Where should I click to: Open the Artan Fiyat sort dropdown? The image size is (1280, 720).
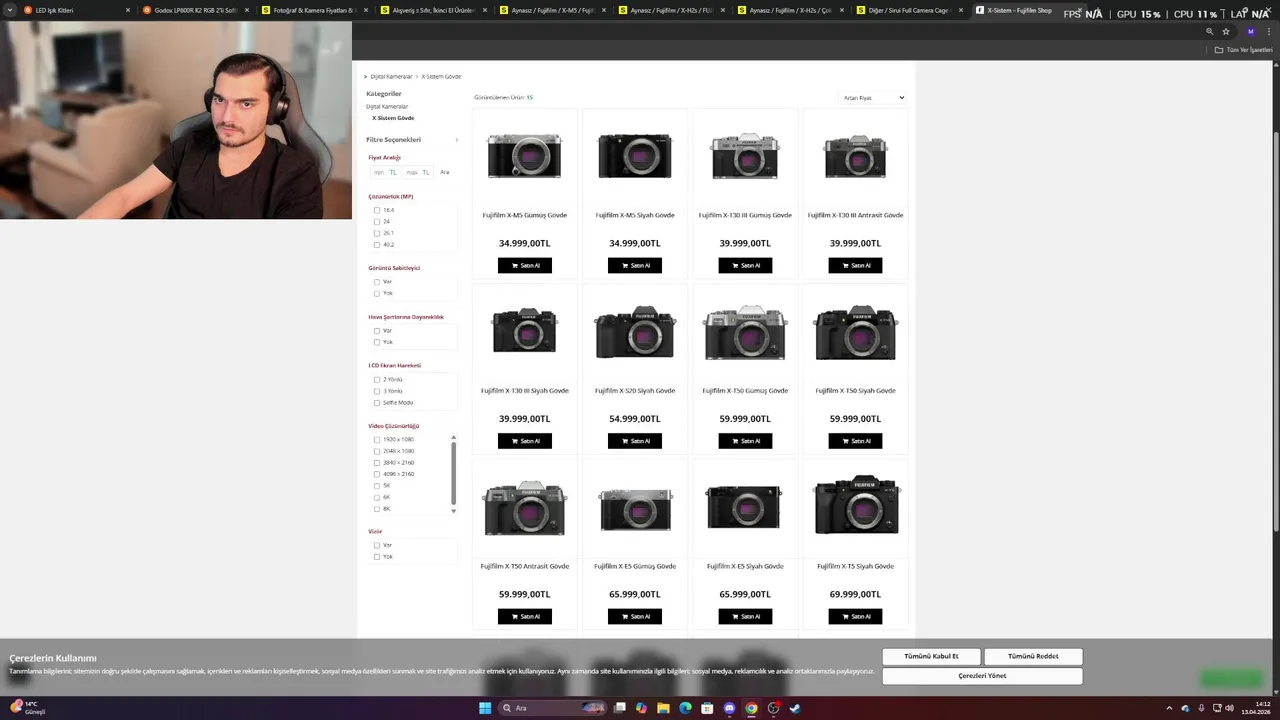click(873, 98)
